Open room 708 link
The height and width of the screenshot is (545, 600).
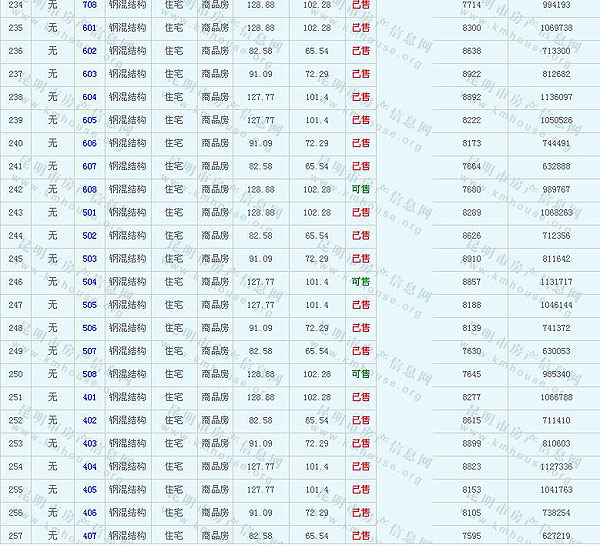90,5
